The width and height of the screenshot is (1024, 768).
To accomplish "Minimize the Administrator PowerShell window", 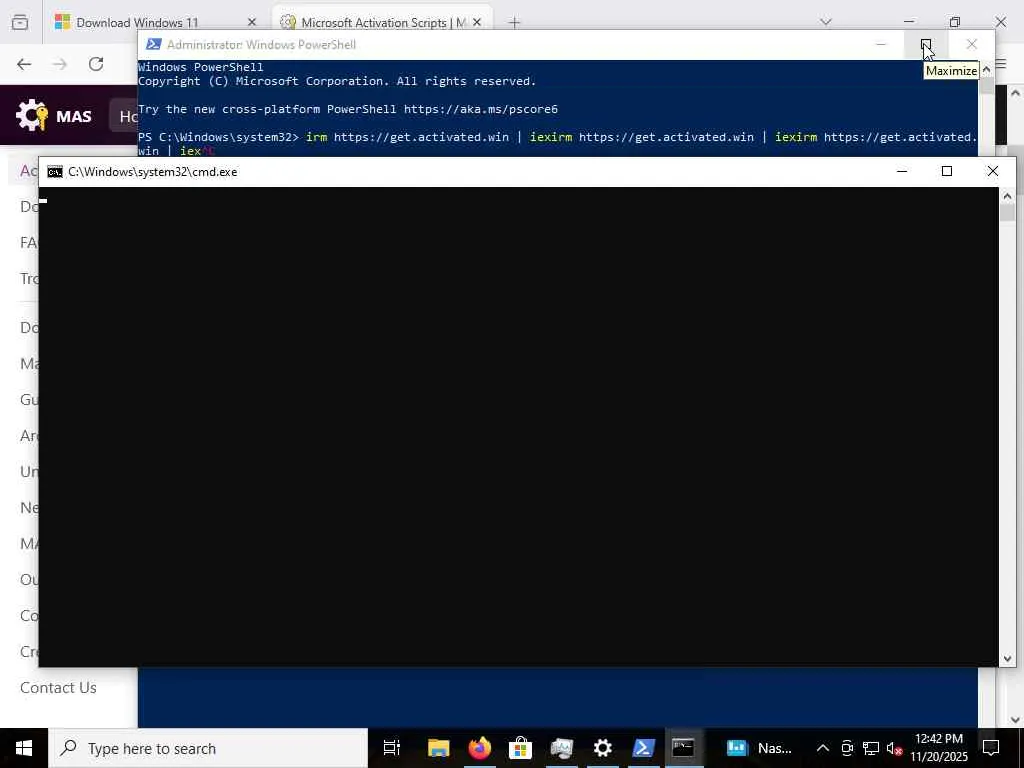I will (x=881, y=44).
